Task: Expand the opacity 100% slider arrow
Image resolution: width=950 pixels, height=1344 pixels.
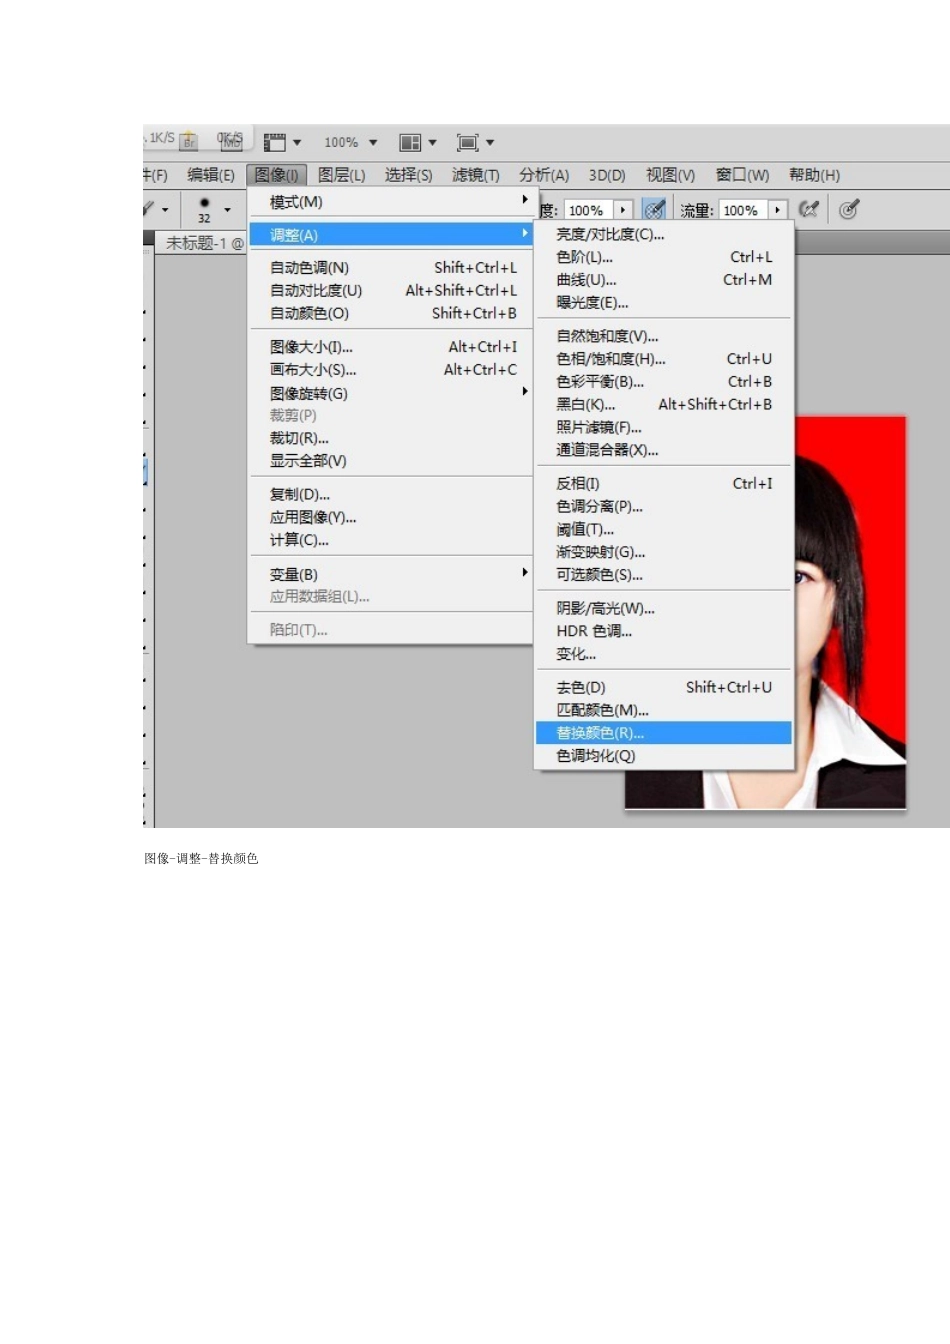Action: click(623, 210)
